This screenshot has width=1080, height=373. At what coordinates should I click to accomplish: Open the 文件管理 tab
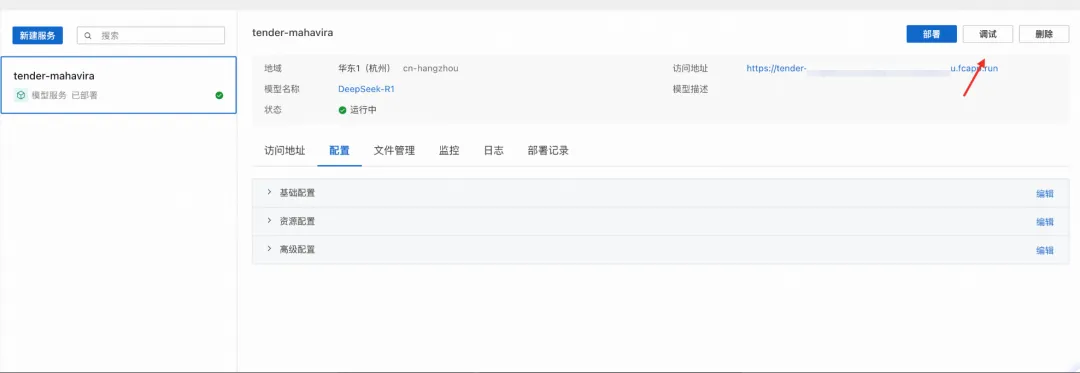pos(394,151)
